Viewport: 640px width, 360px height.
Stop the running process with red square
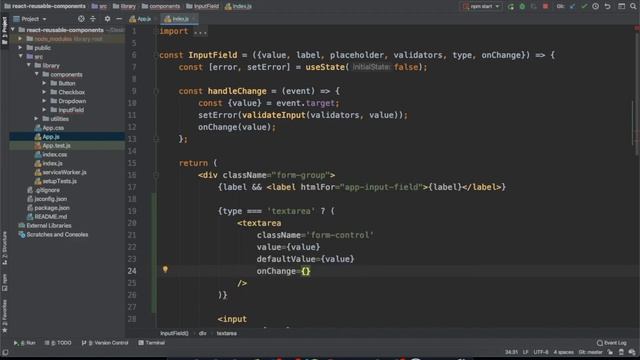pyautogui.click(x=545, y=7)
